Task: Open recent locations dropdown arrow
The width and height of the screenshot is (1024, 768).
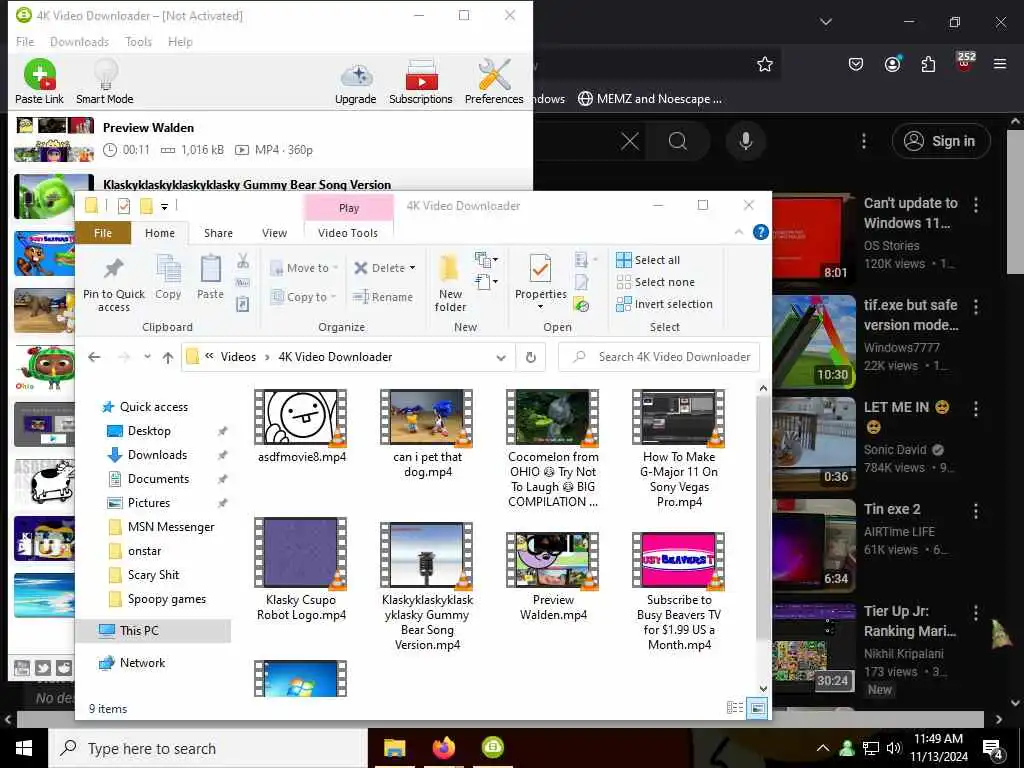Action: [148, 357]
